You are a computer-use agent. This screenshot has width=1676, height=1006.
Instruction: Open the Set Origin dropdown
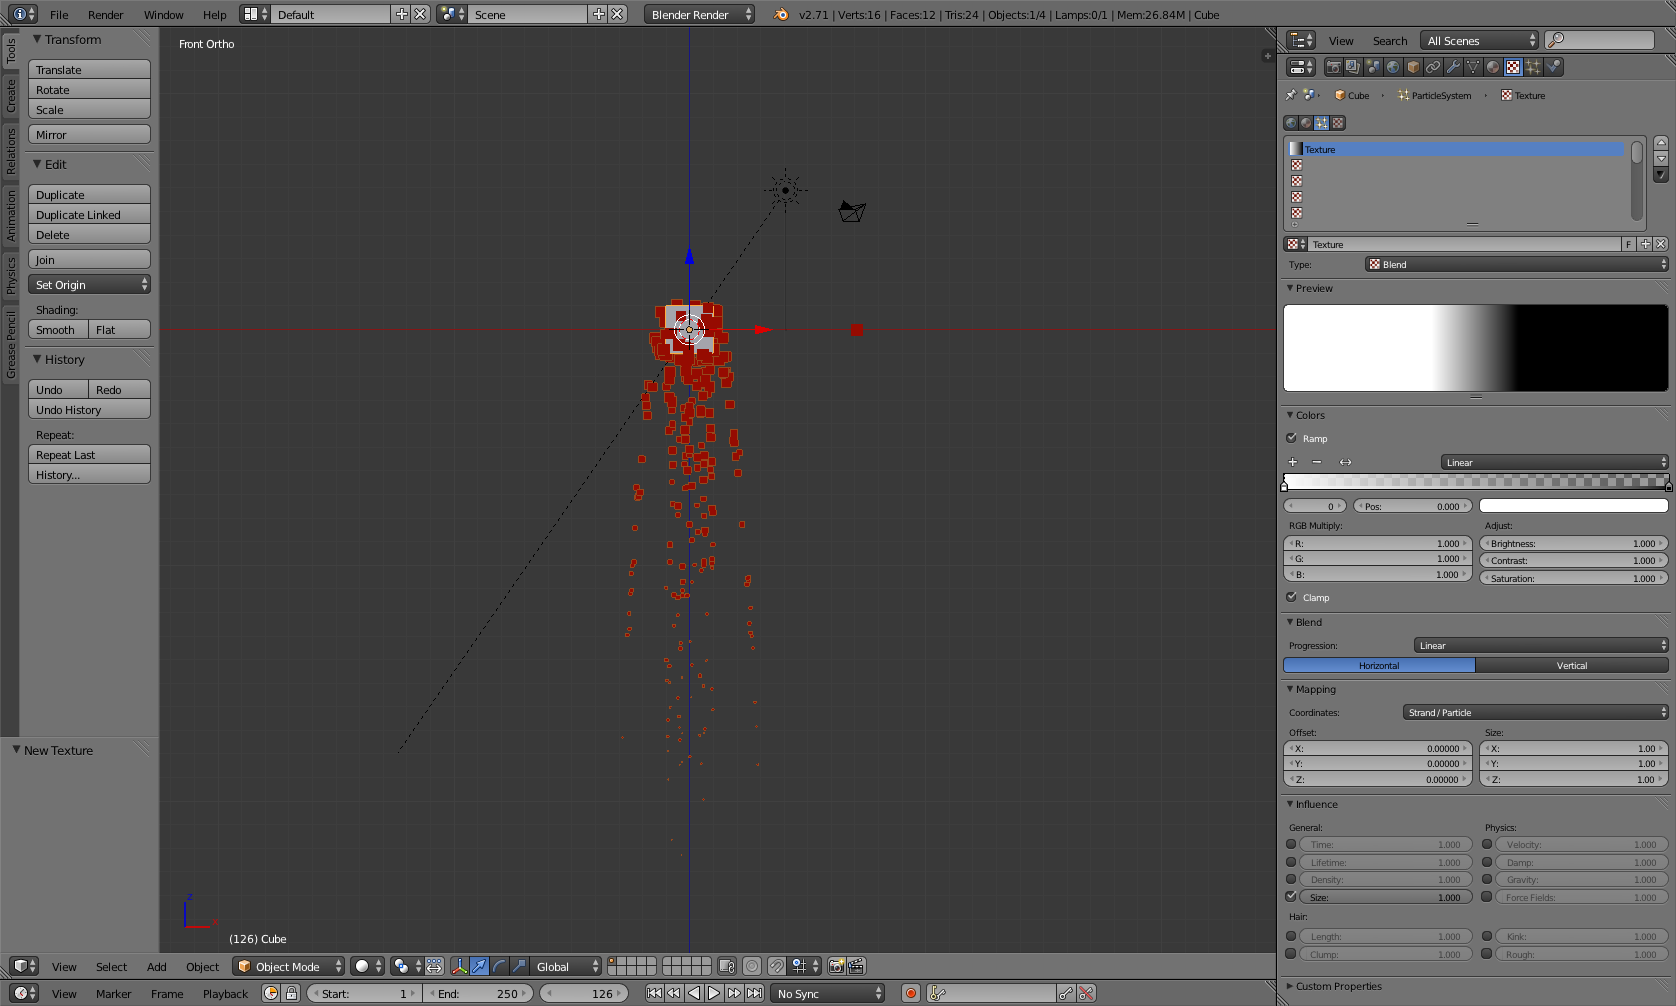pyautogui.click(x=89, y=284)
